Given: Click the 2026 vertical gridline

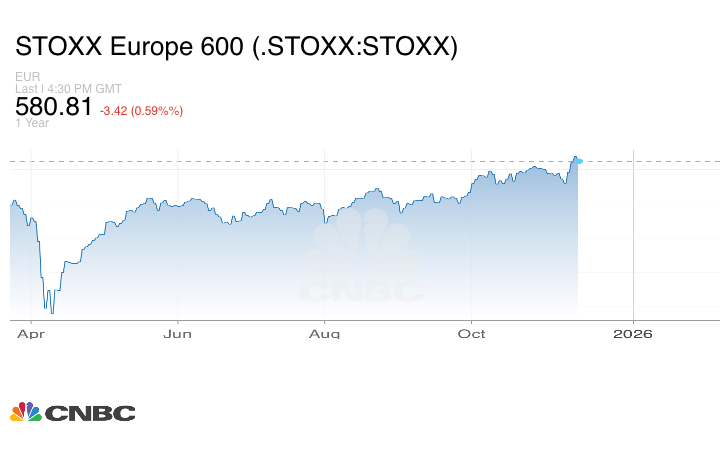Looking at the screenshot, I should pyautogui.click(x=633, y=240).
